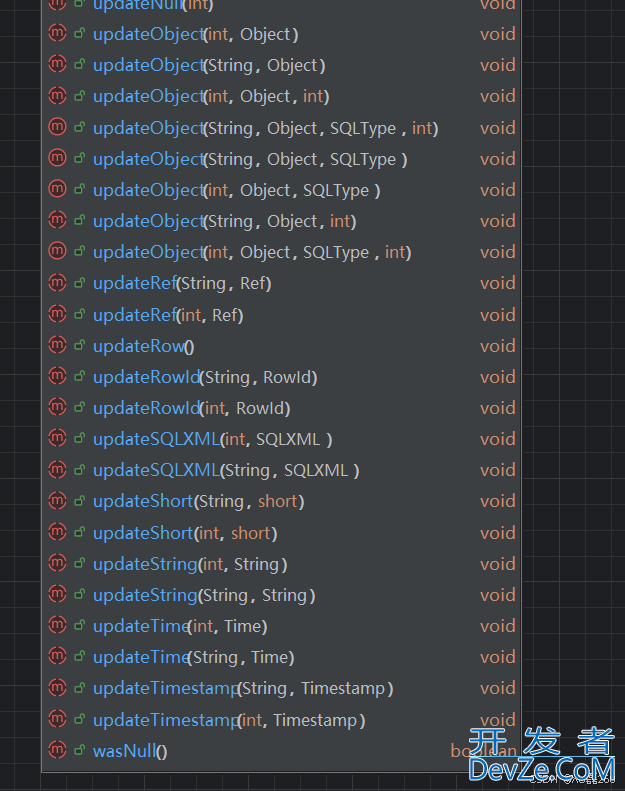Click method icon beside updateShort(String, short)
Viewport: 625px width, 791px height.
[x=58, y=500]
